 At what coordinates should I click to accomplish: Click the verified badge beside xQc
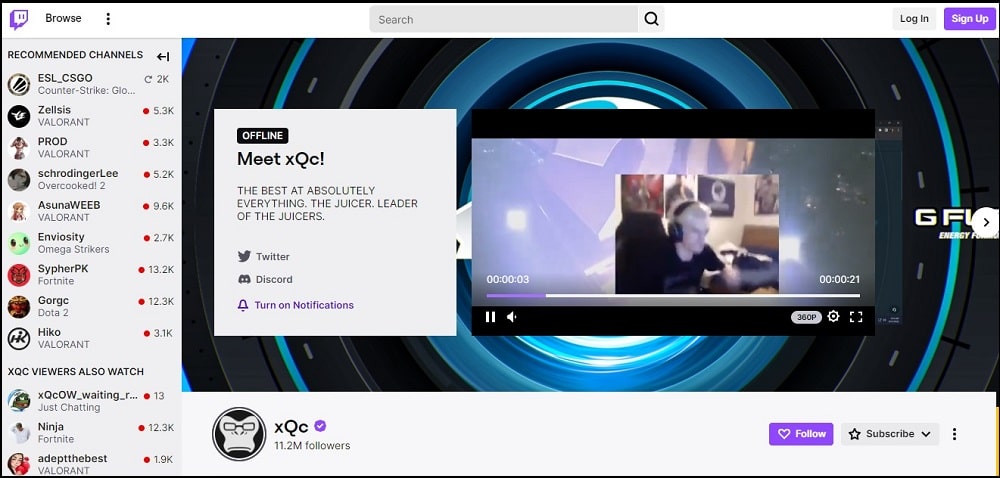pos(320,426)
